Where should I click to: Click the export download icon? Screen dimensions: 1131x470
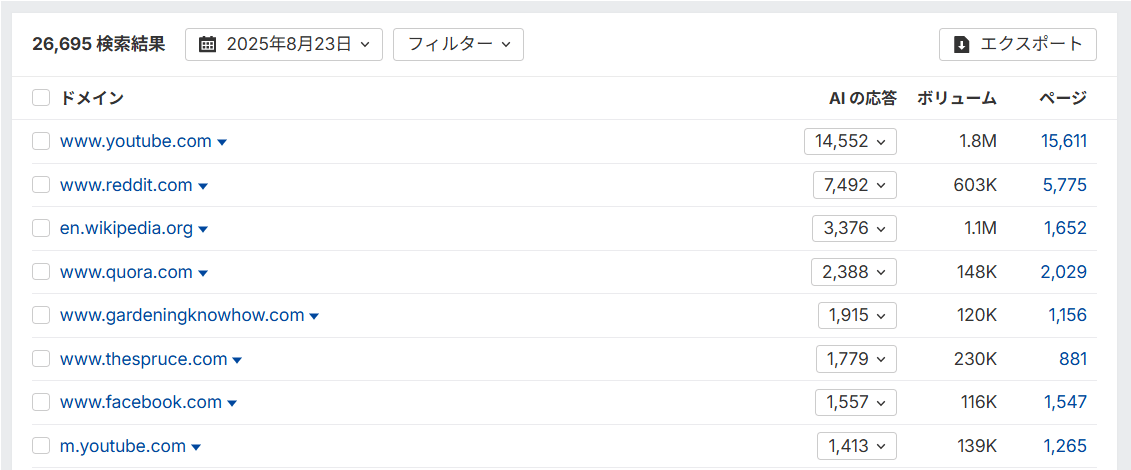click(962, 44)
